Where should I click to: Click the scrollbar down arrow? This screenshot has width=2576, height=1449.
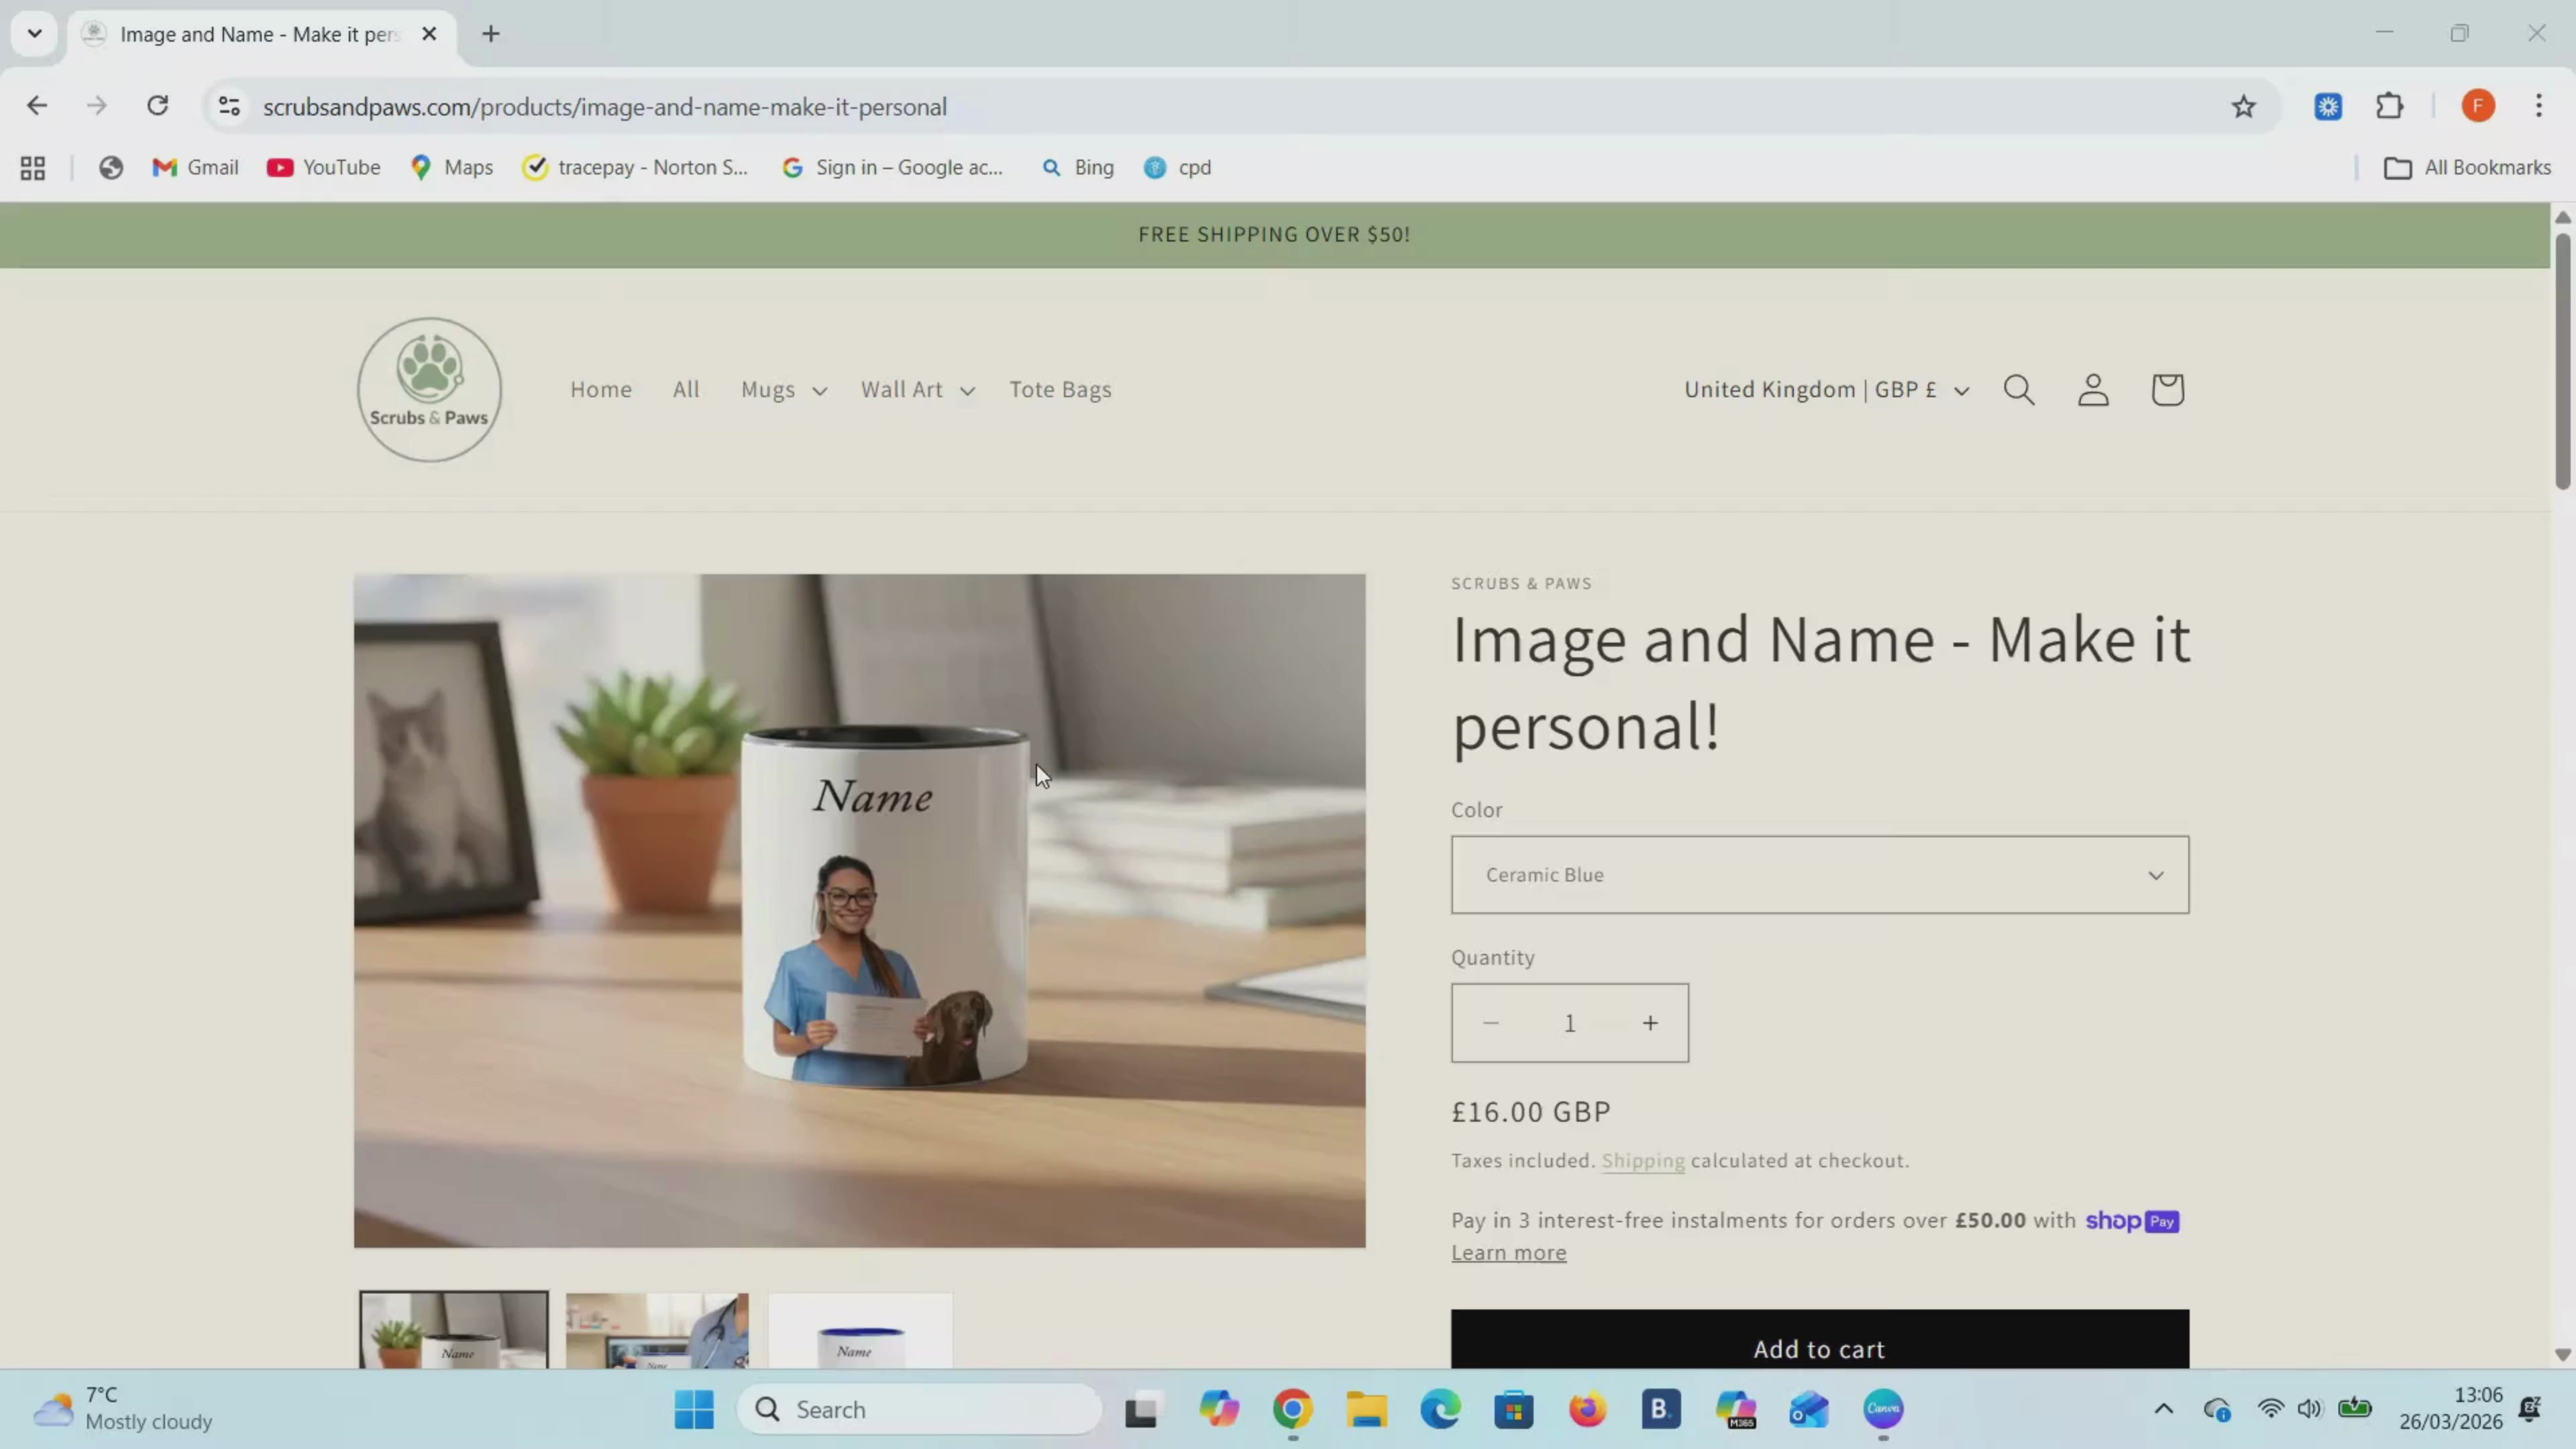2562,1355
